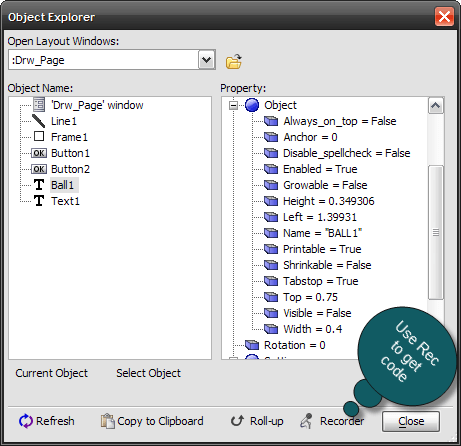Select 'Anchor = 0' property
This screenshot has height=446, width=461.
[310, 137]
